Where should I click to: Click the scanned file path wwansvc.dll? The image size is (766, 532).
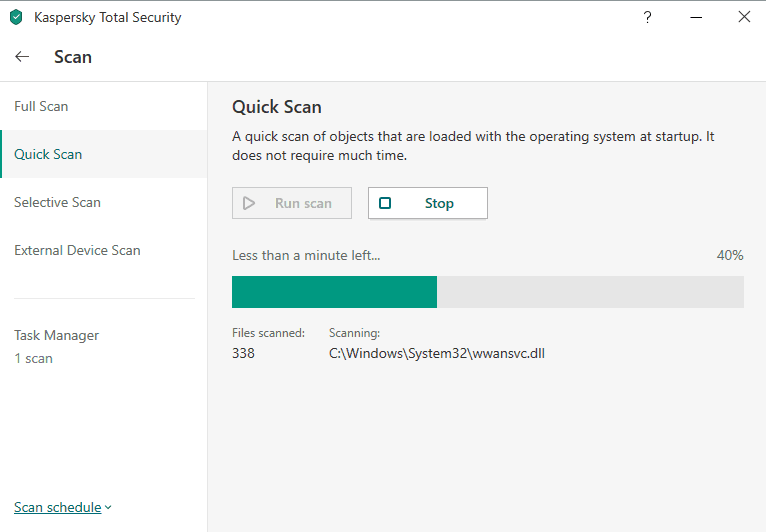click(x=437, y=353)
